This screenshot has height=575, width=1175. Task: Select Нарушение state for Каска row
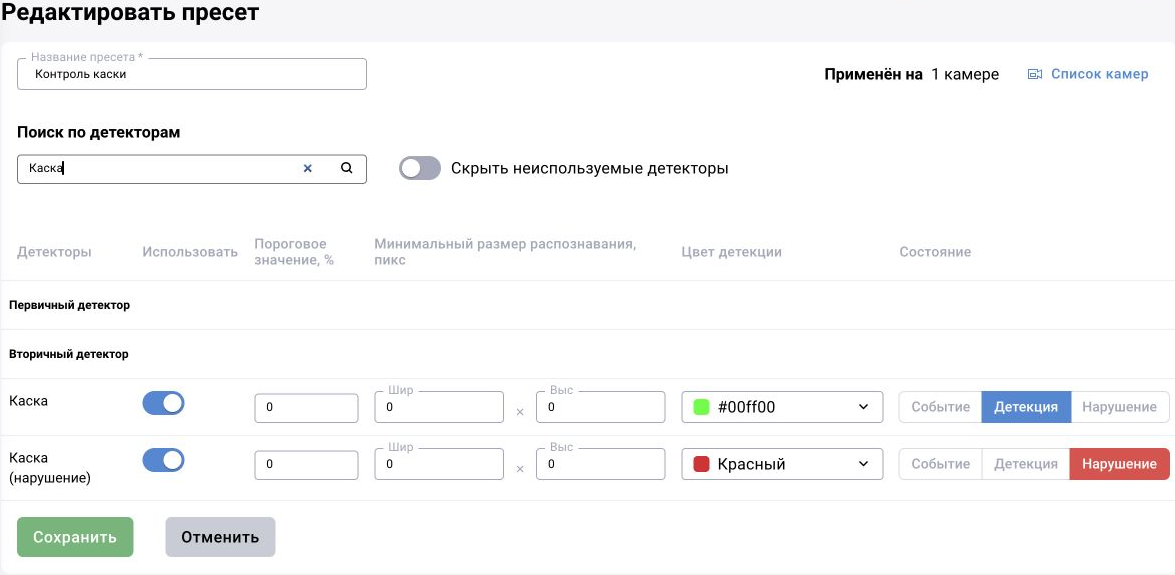click(1120, 407)
